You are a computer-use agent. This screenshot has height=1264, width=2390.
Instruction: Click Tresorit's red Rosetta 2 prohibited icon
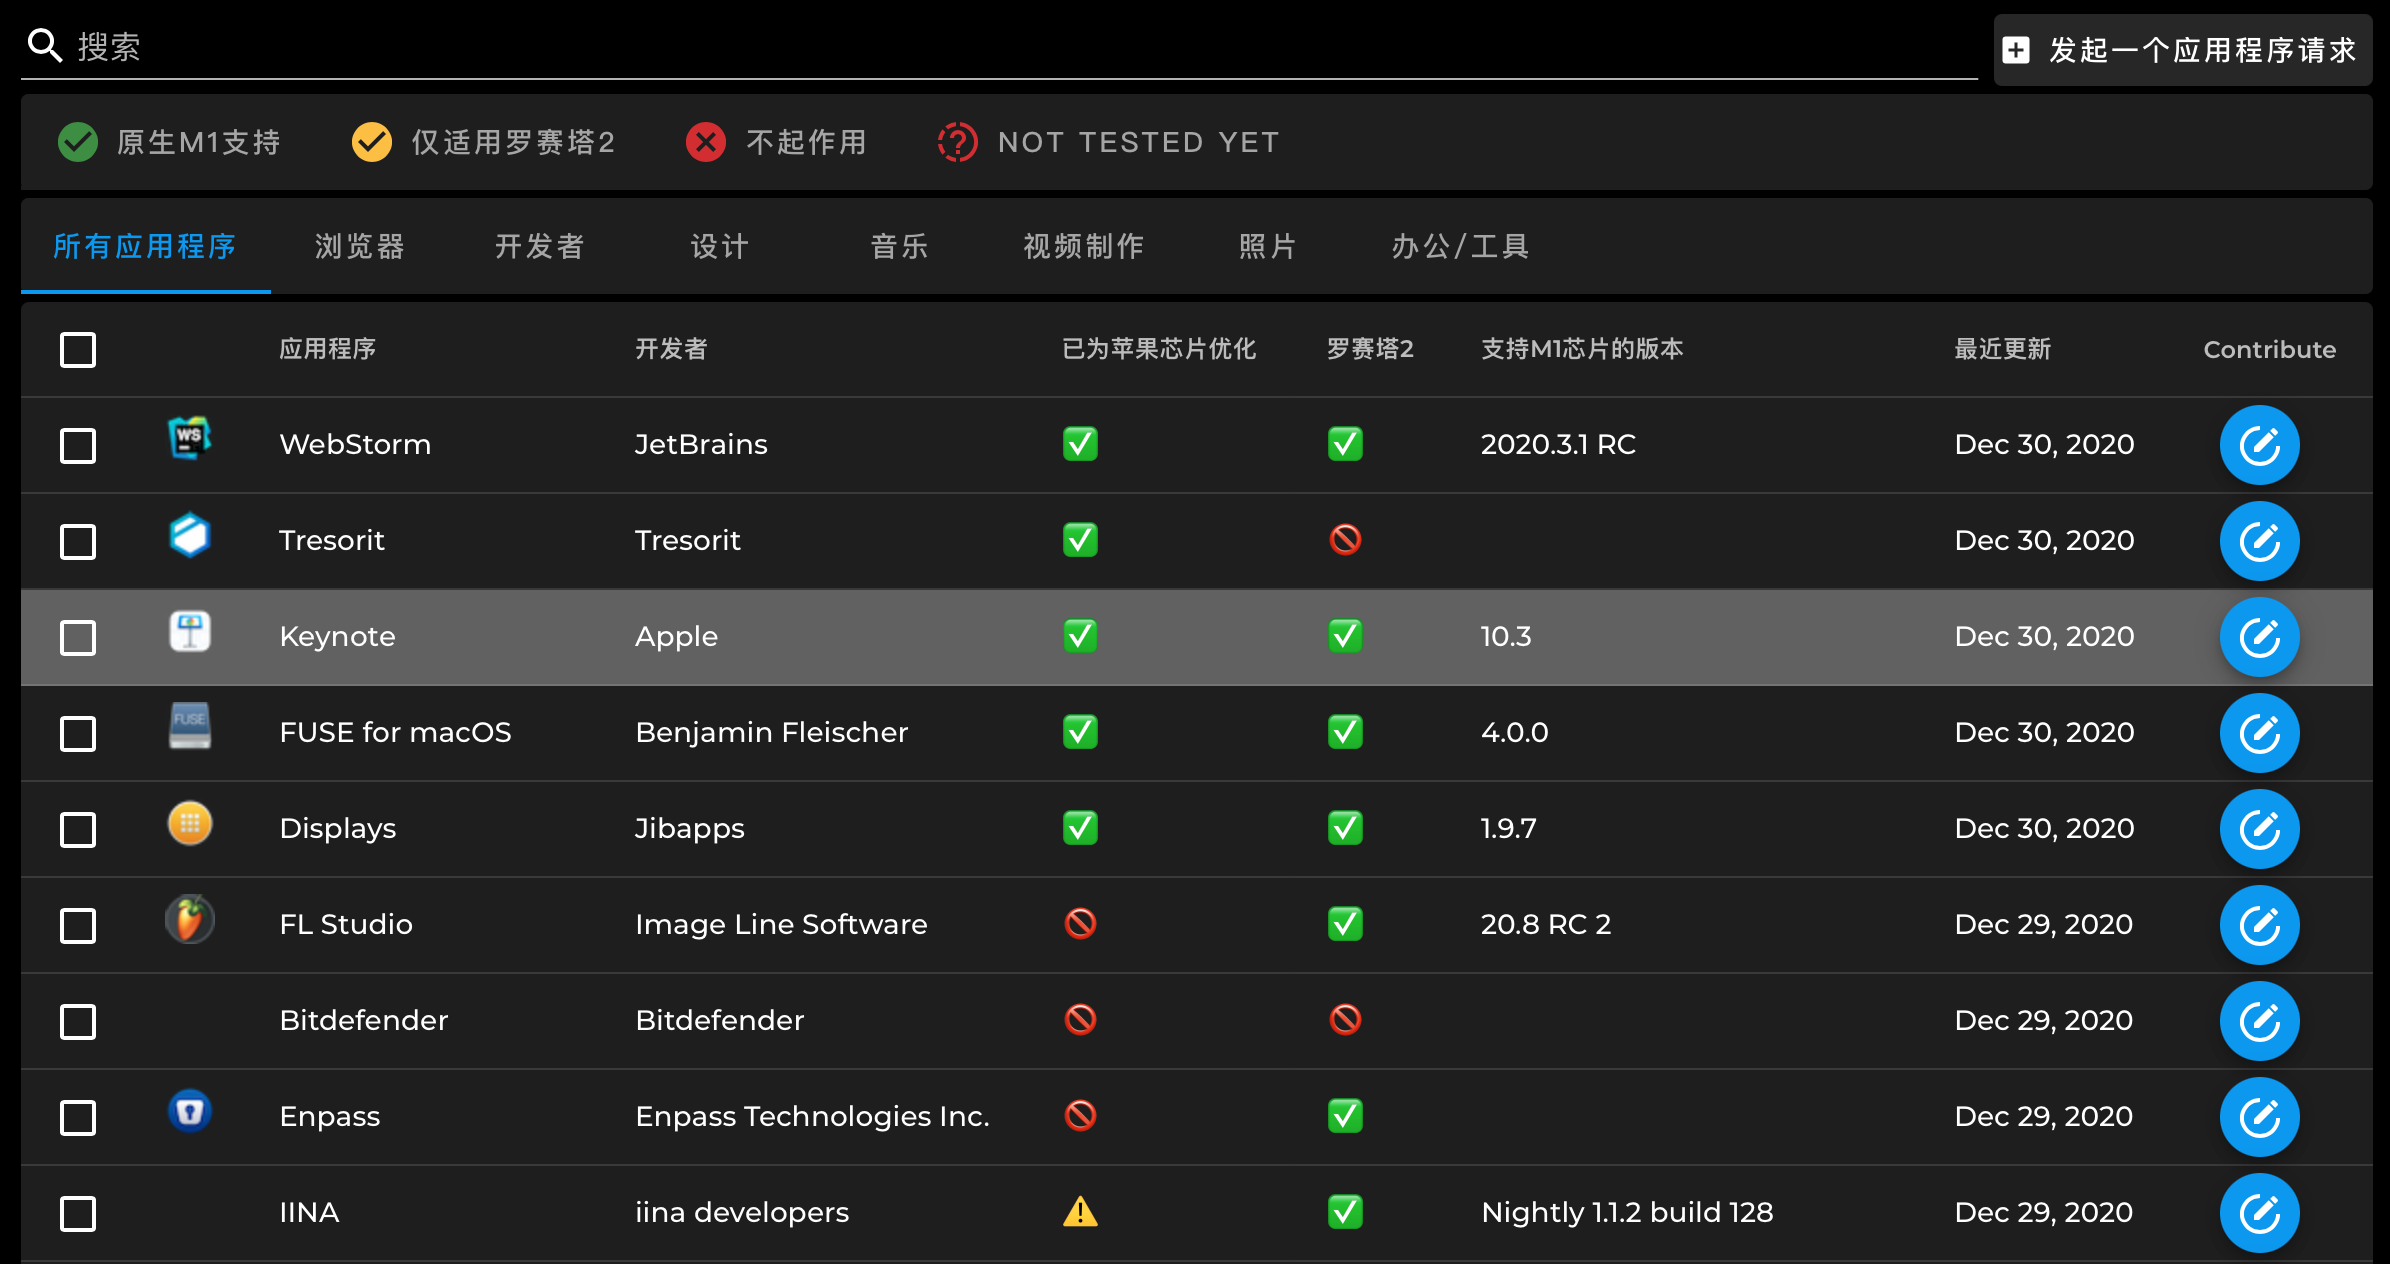[1345, 540]
